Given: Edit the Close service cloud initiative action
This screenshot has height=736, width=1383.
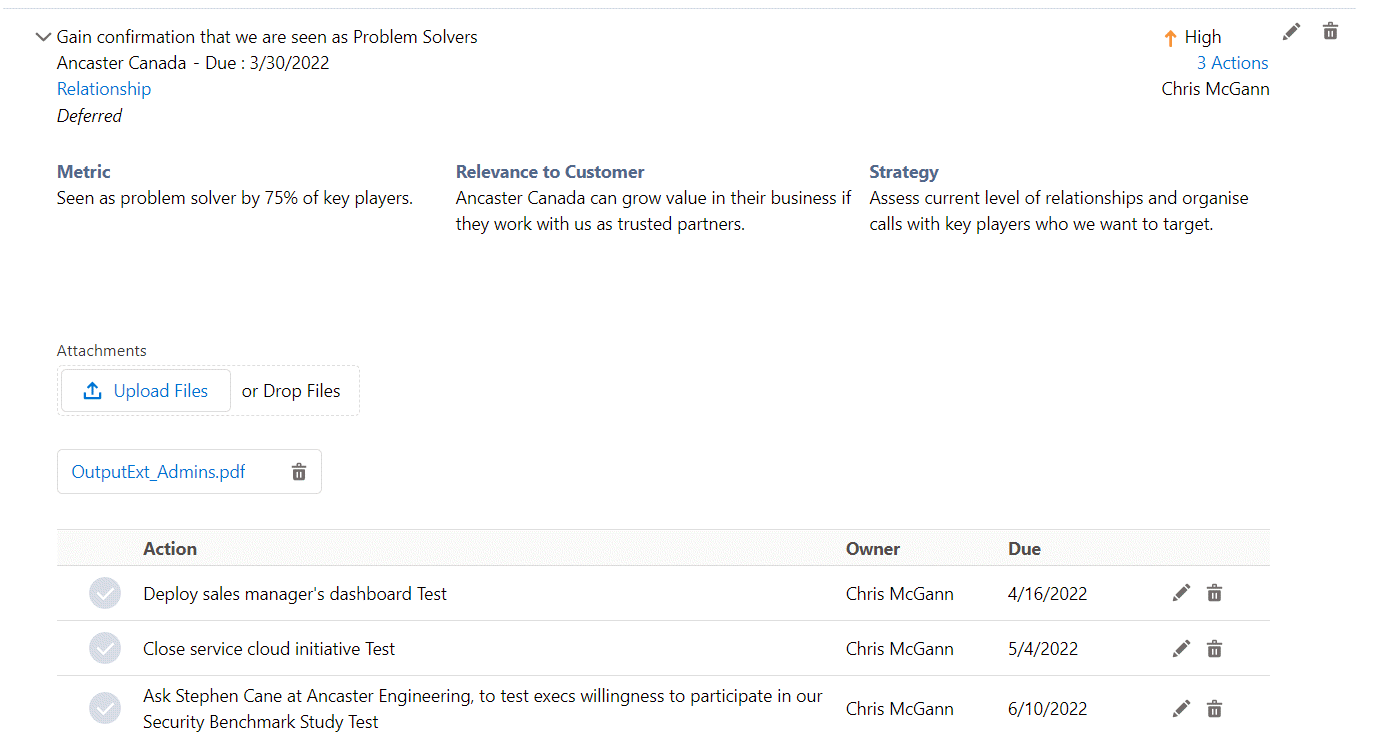Looking at the screenshot, I should [x=1181, y=649].
